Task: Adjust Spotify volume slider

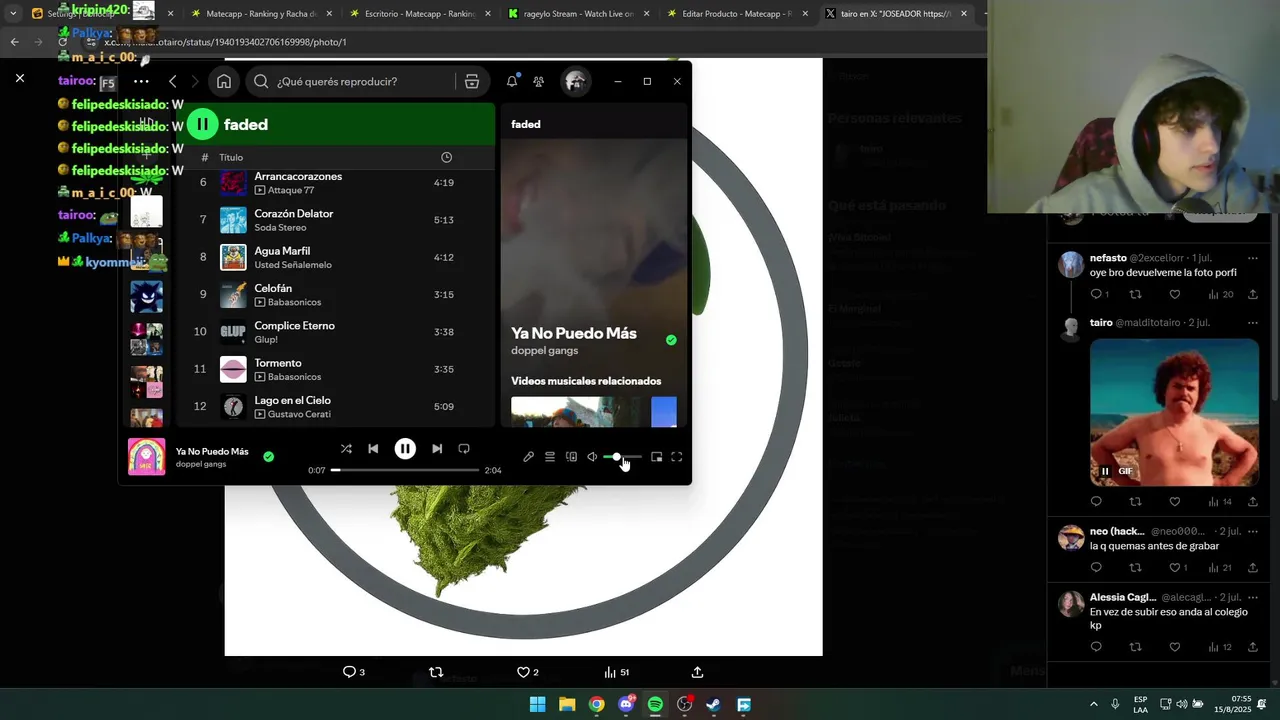Action: point(622,457)
